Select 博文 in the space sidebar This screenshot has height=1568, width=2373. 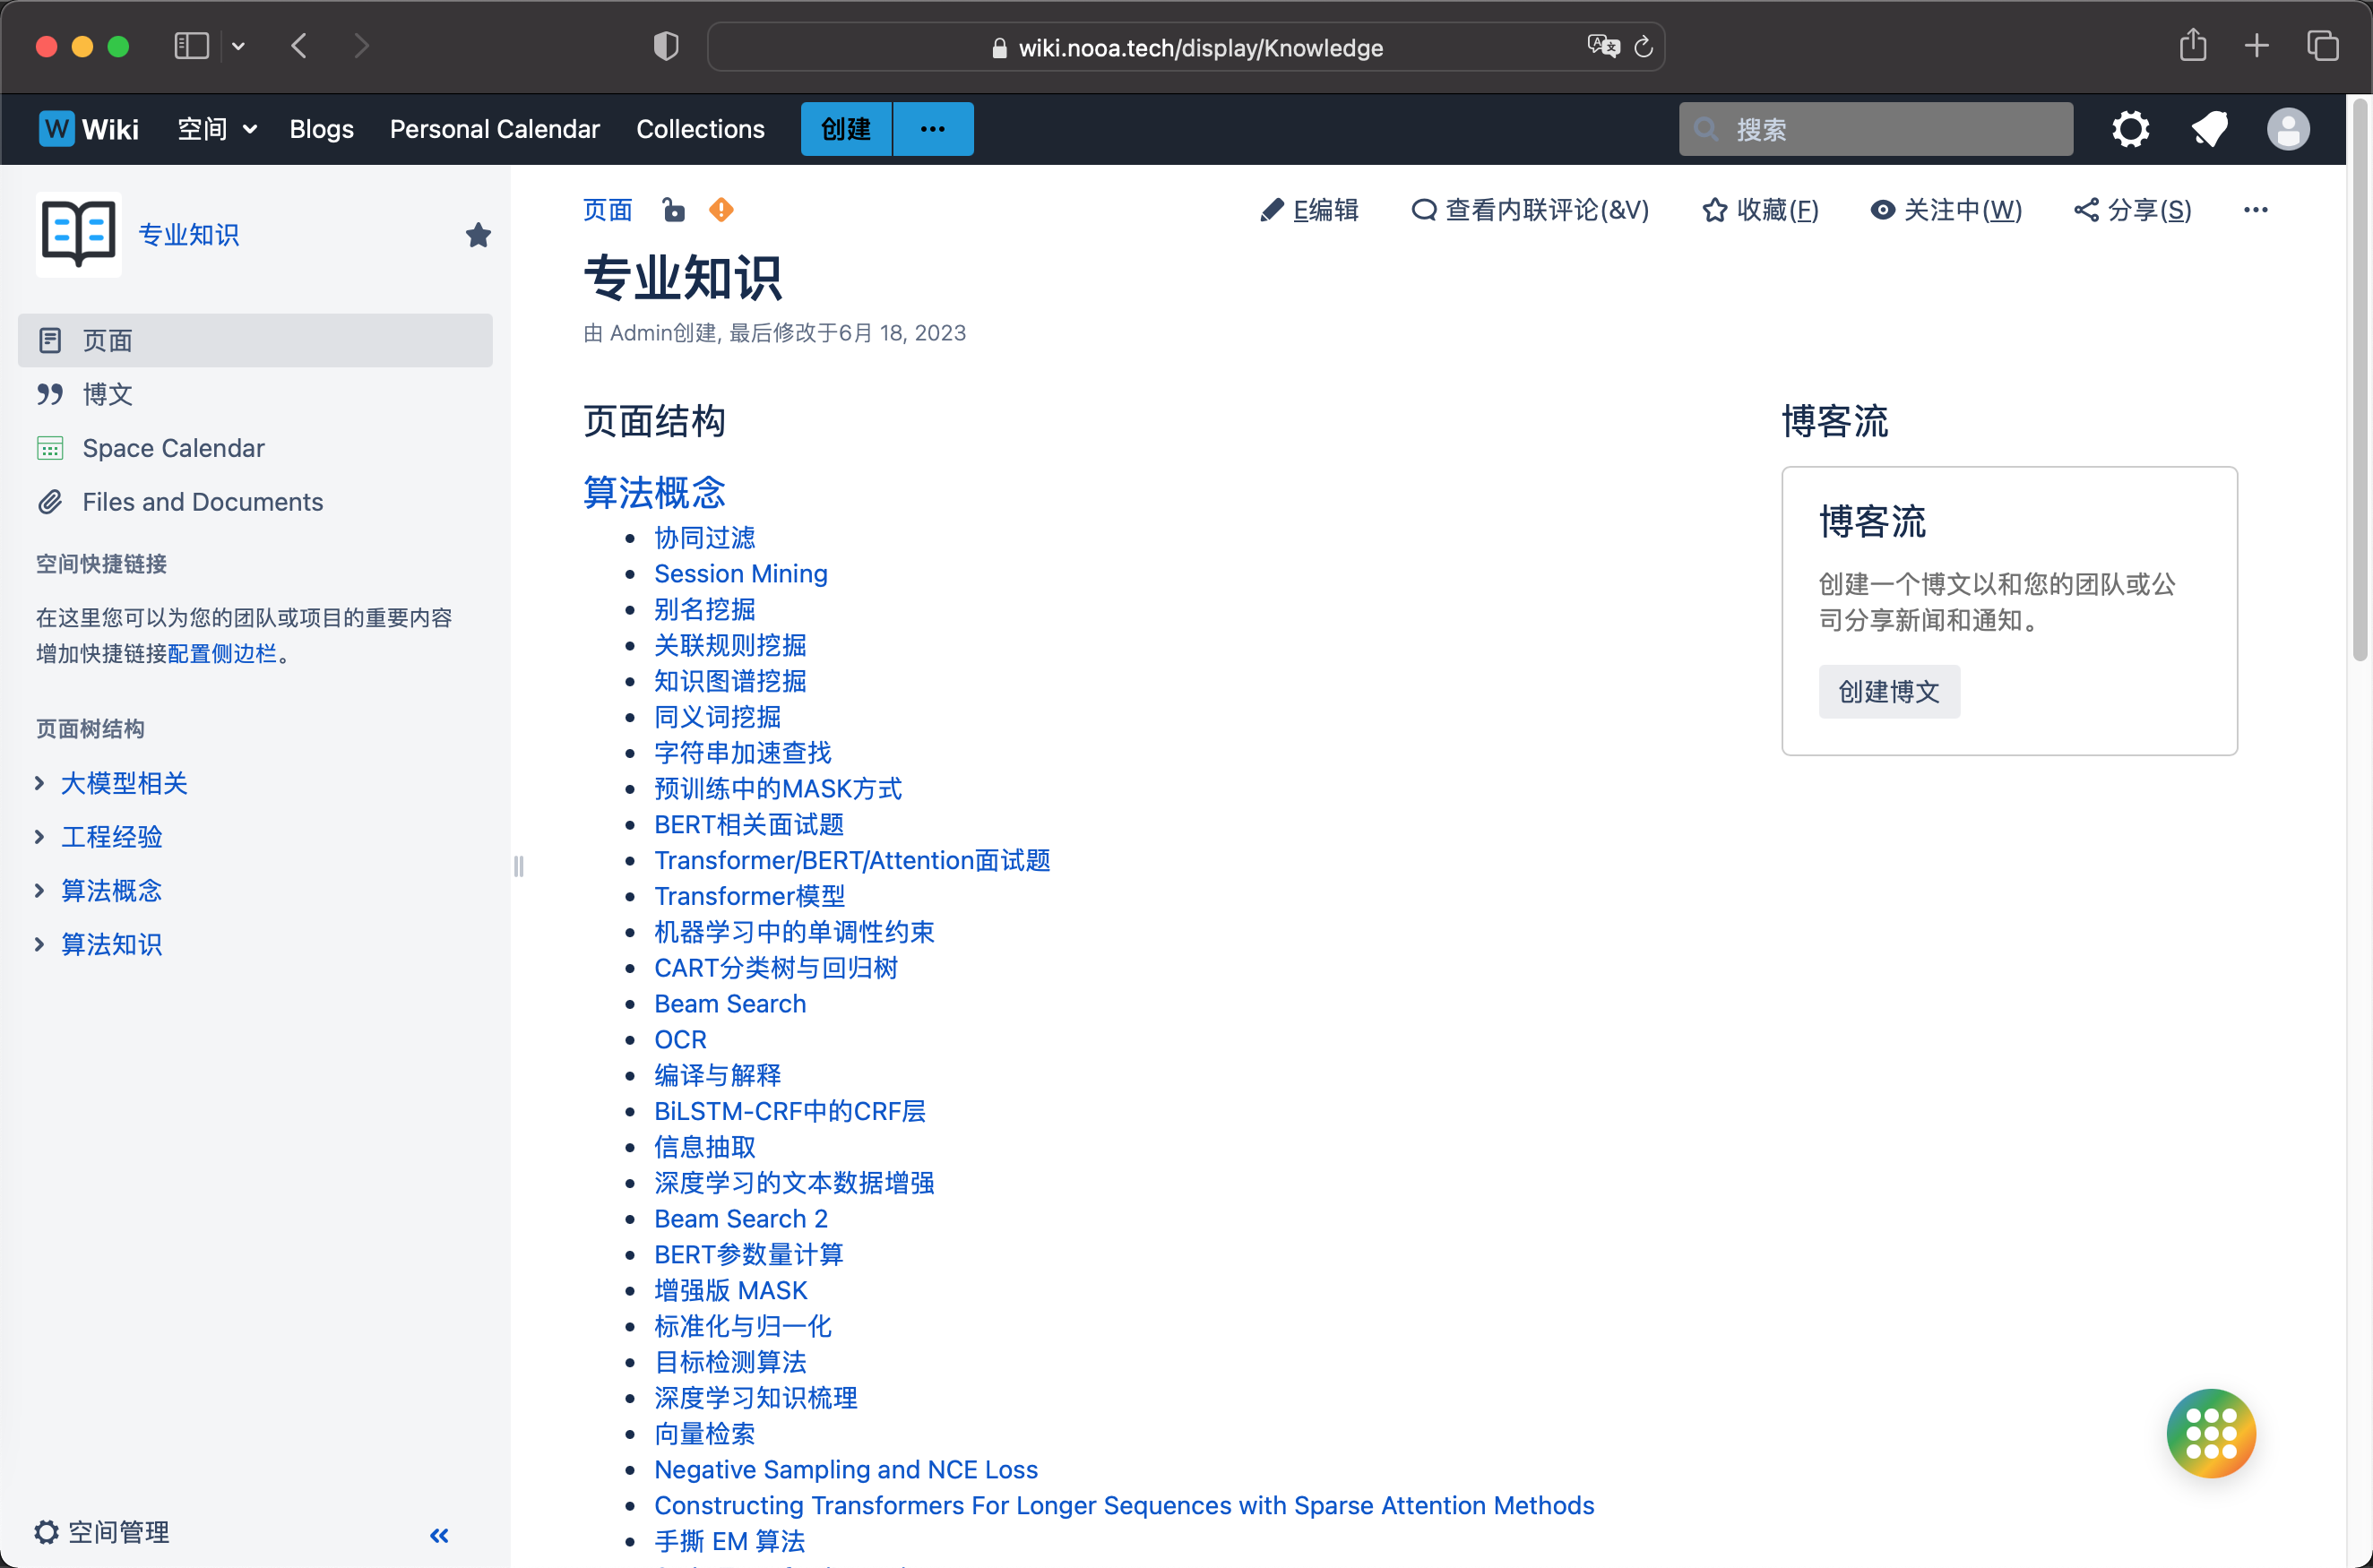click(107, 394)
